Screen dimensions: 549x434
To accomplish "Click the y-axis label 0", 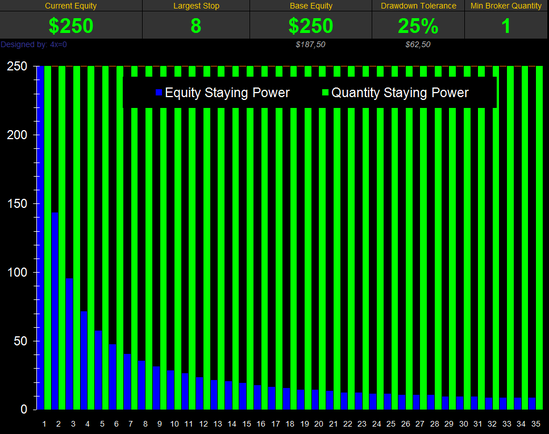I will [x=23, y=410].
